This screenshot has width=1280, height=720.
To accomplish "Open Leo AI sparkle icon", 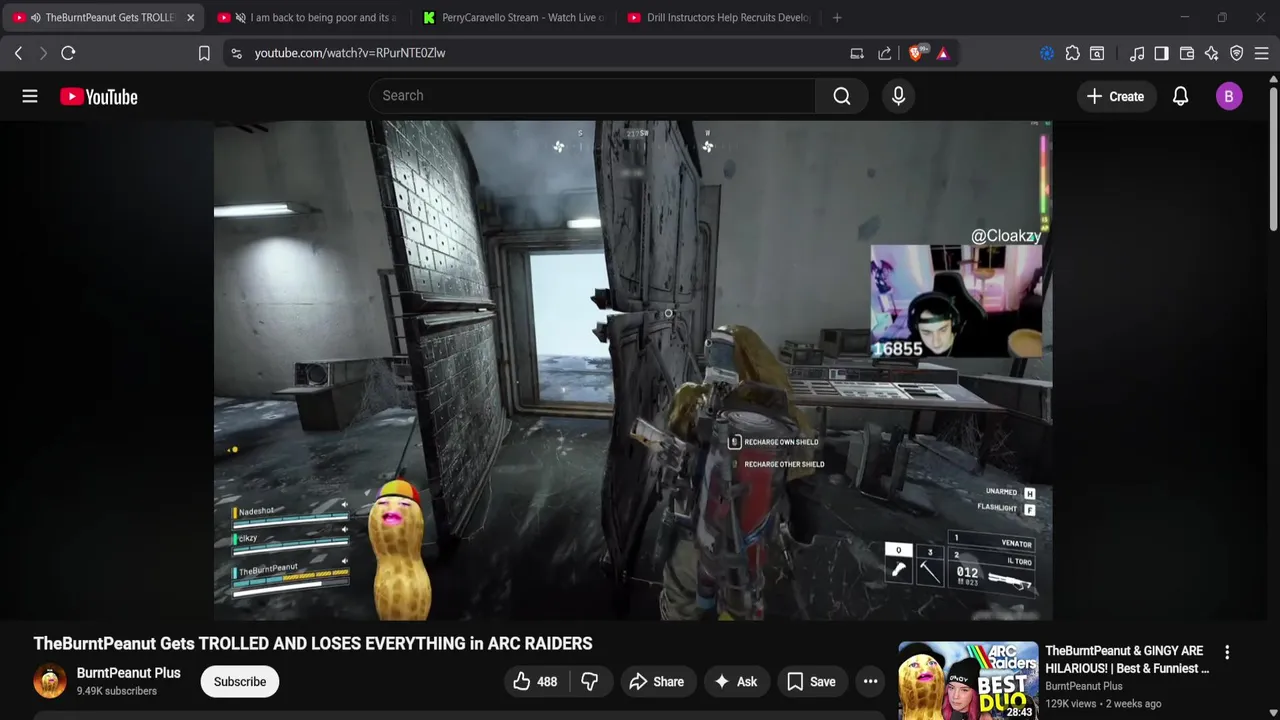I will (x=1212, y=53).
